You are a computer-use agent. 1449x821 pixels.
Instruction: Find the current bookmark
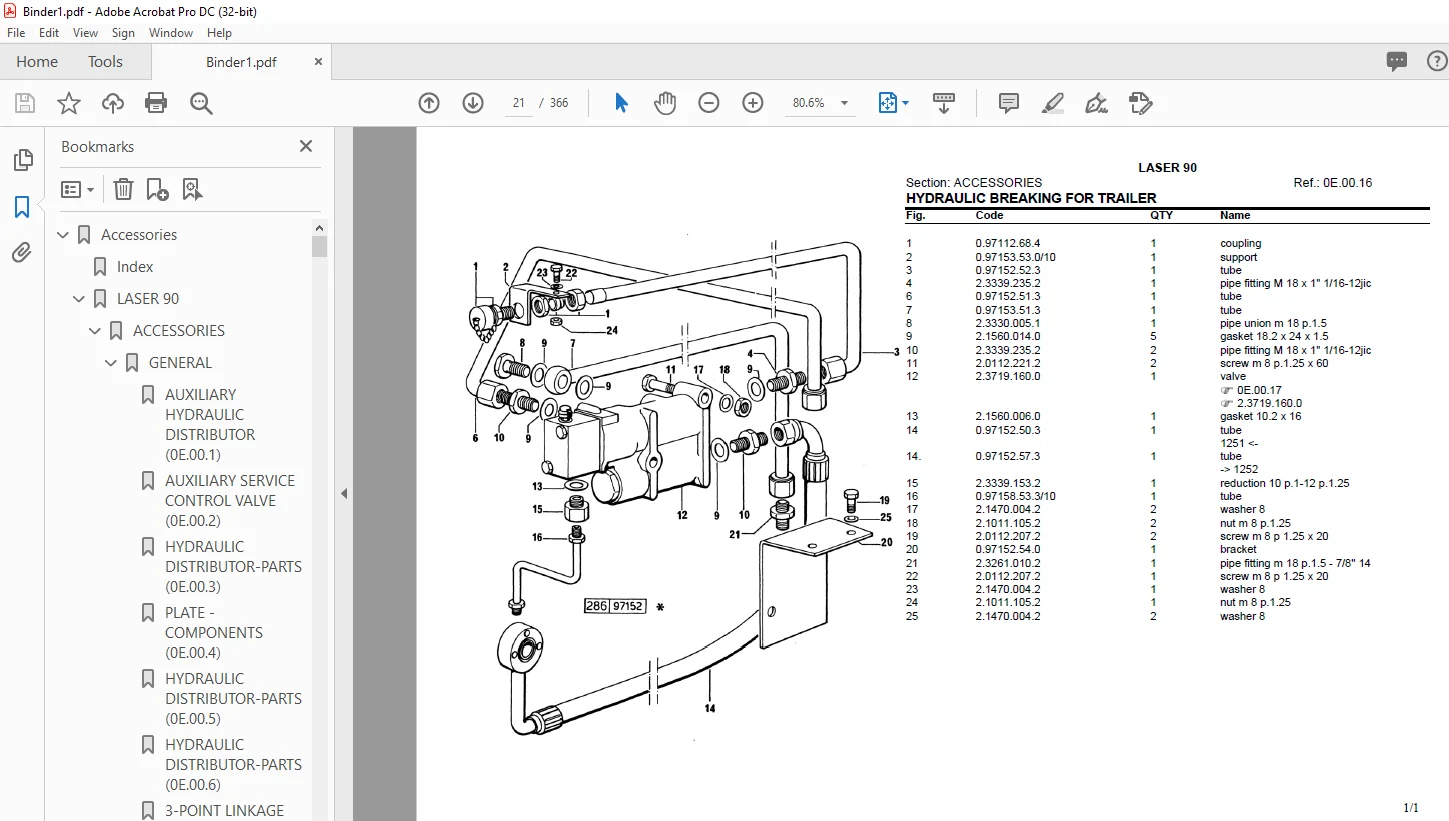tap(192, 189)
